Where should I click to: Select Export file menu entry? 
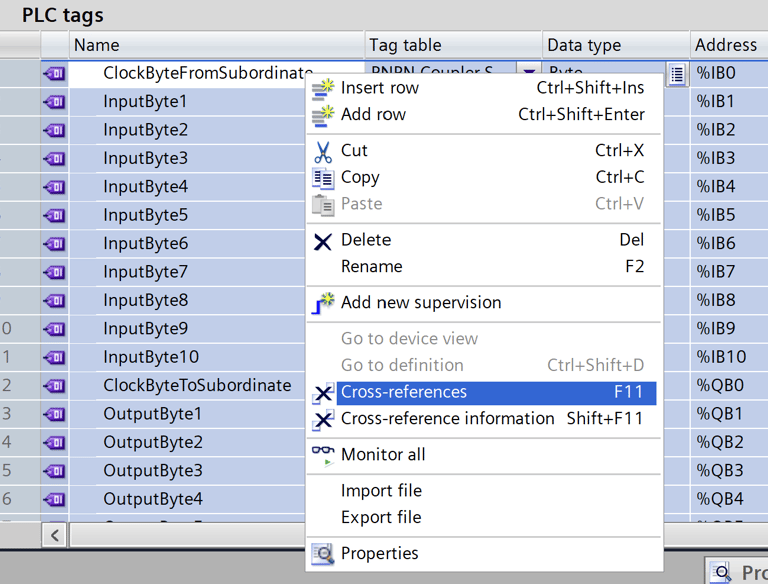coord(381,517)
